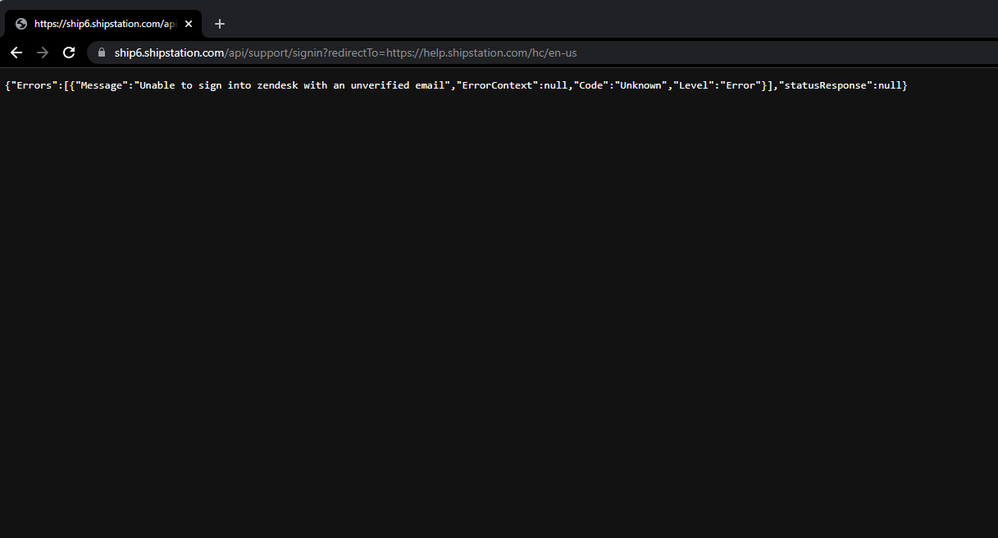
Task: Click the "Code" key in the JSON
Action: (593, 86)
